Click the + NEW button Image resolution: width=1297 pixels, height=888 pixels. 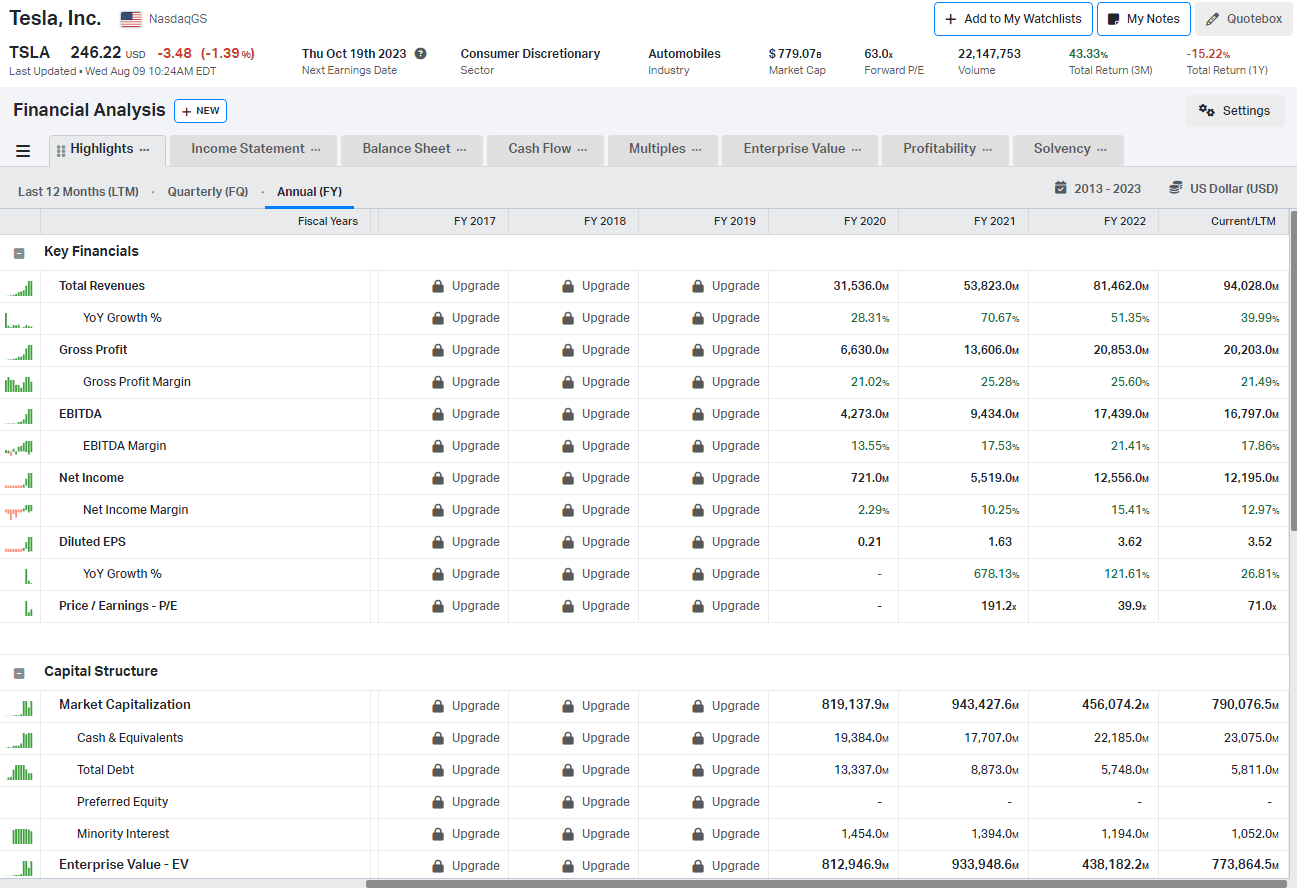coord(200,111)
